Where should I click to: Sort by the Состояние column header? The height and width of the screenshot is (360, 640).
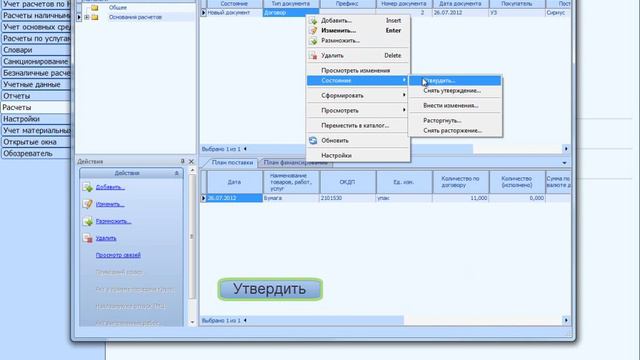coord(235,4)
